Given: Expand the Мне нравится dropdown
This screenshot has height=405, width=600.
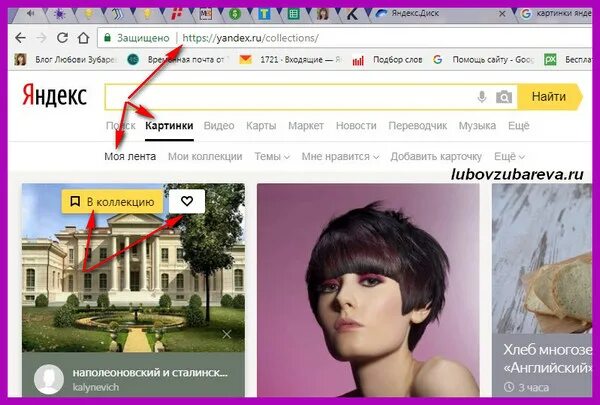Looking at the screenshot, I should tap(340, 157).
